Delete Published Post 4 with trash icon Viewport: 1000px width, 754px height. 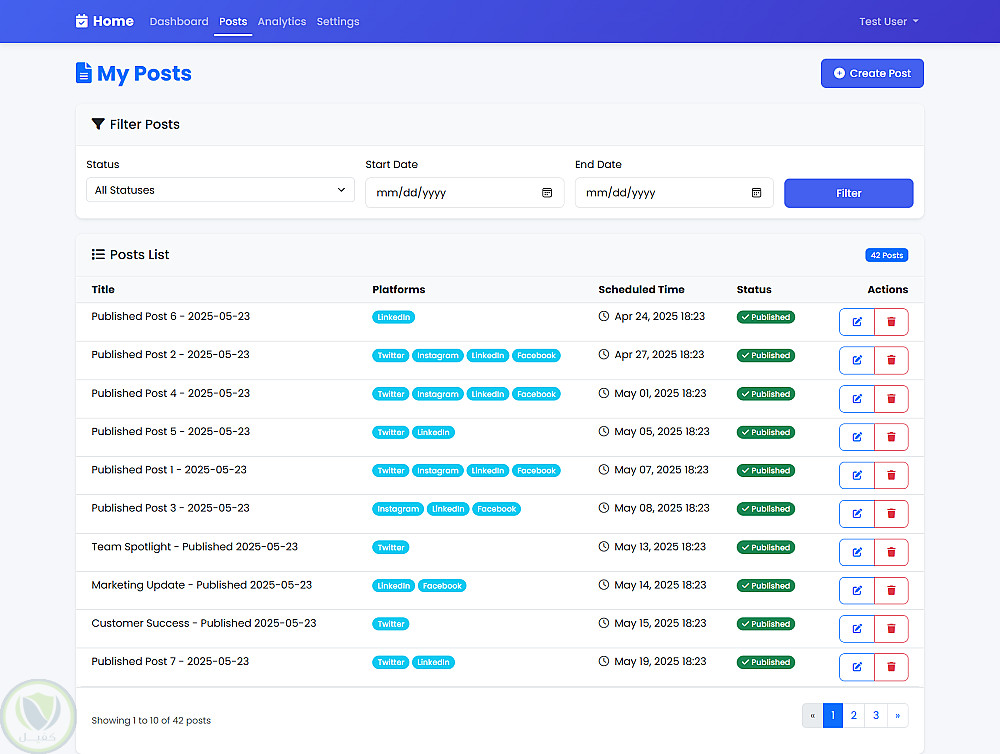coord(891,399)
